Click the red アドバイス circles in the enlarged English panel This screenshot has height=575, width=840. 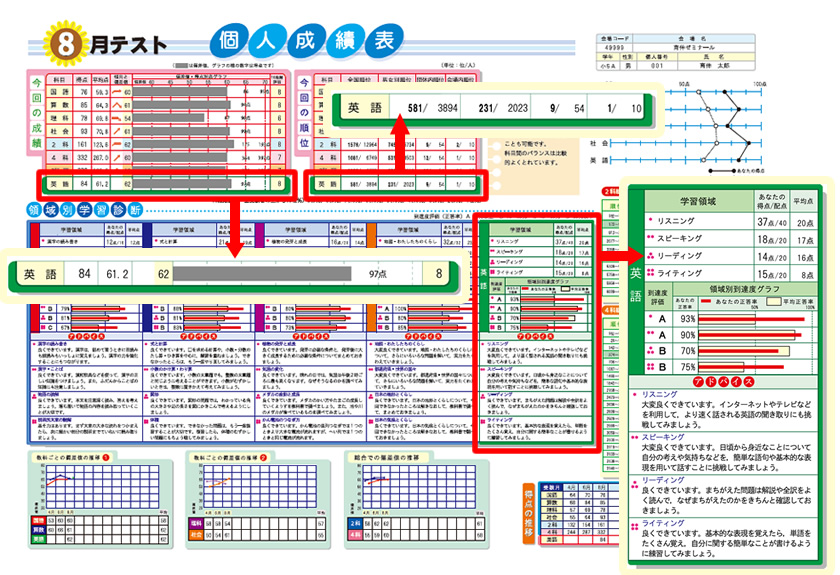[x=723, y=382]
